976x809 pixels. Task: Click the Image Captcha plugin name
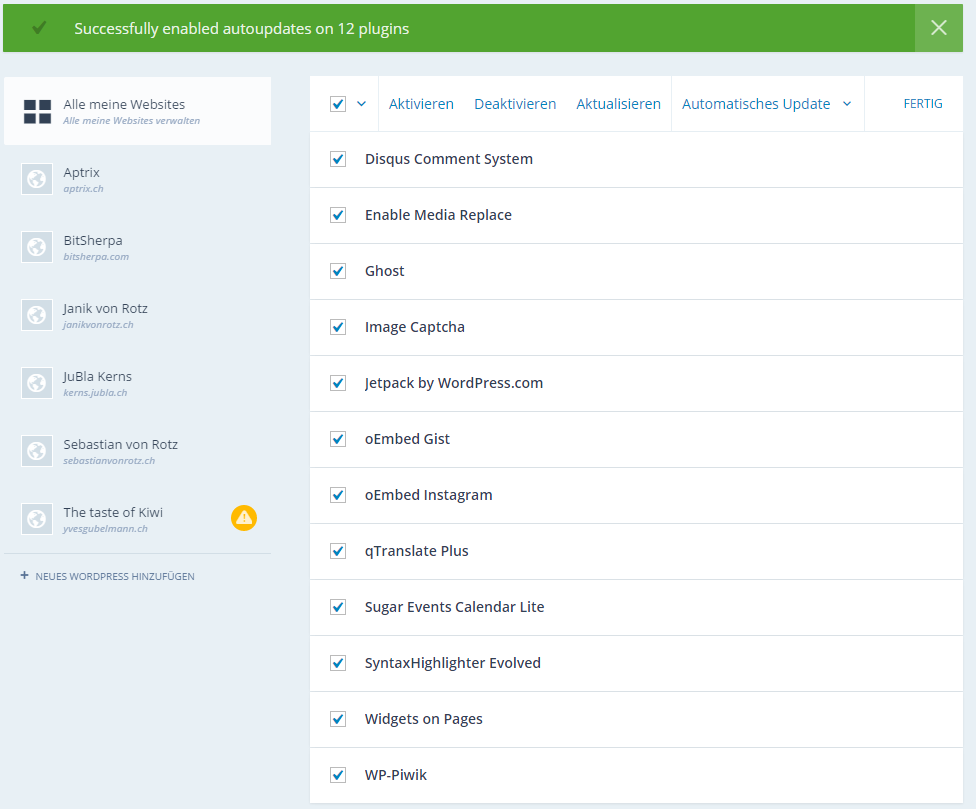pos(415,327)
